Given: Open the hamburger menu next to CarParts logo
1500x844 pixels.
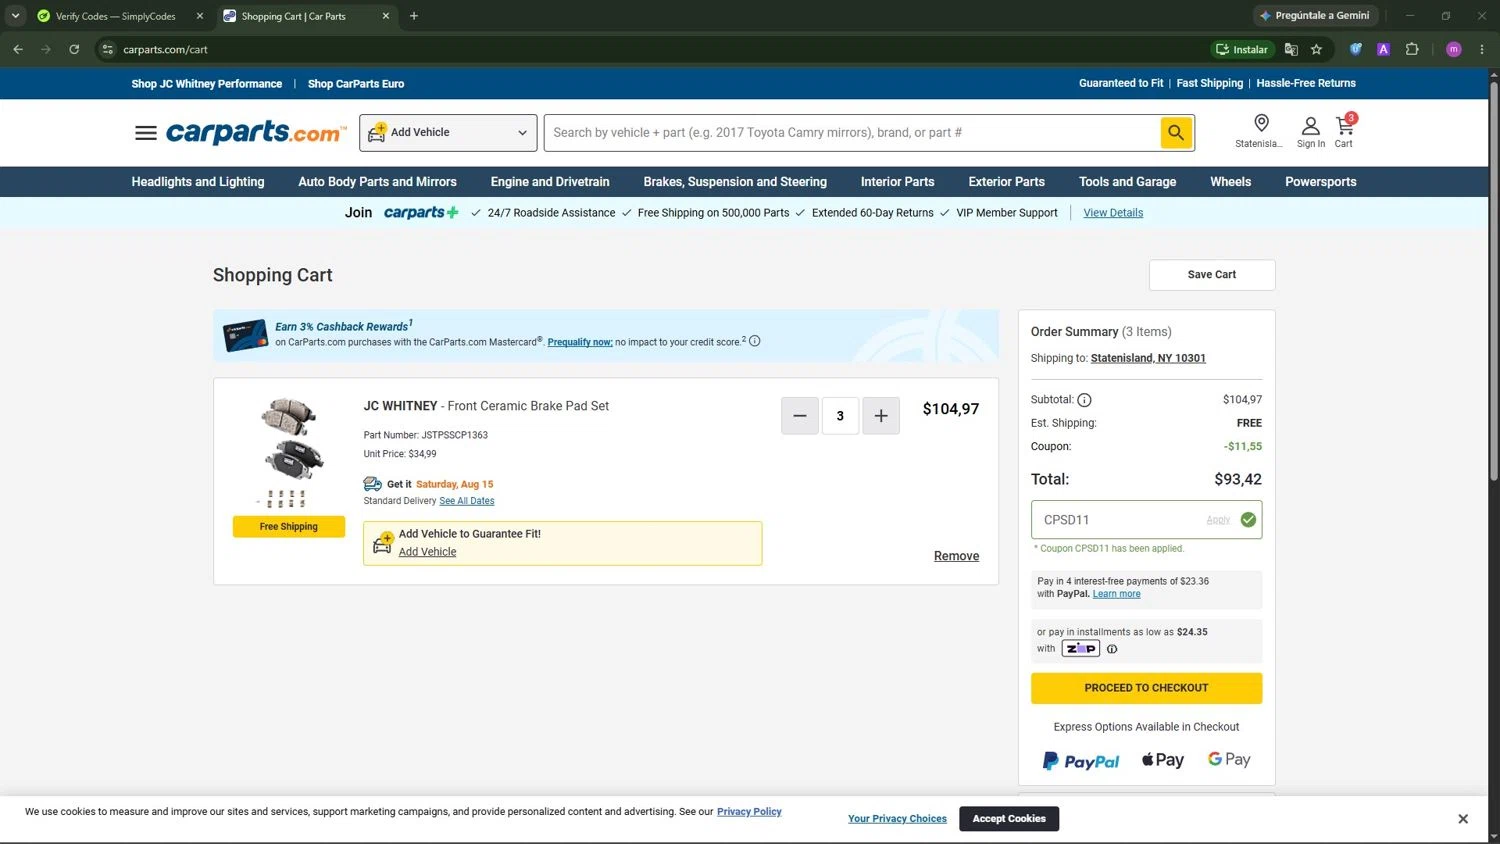Looking at the screenshot, I should pos(146,133).
